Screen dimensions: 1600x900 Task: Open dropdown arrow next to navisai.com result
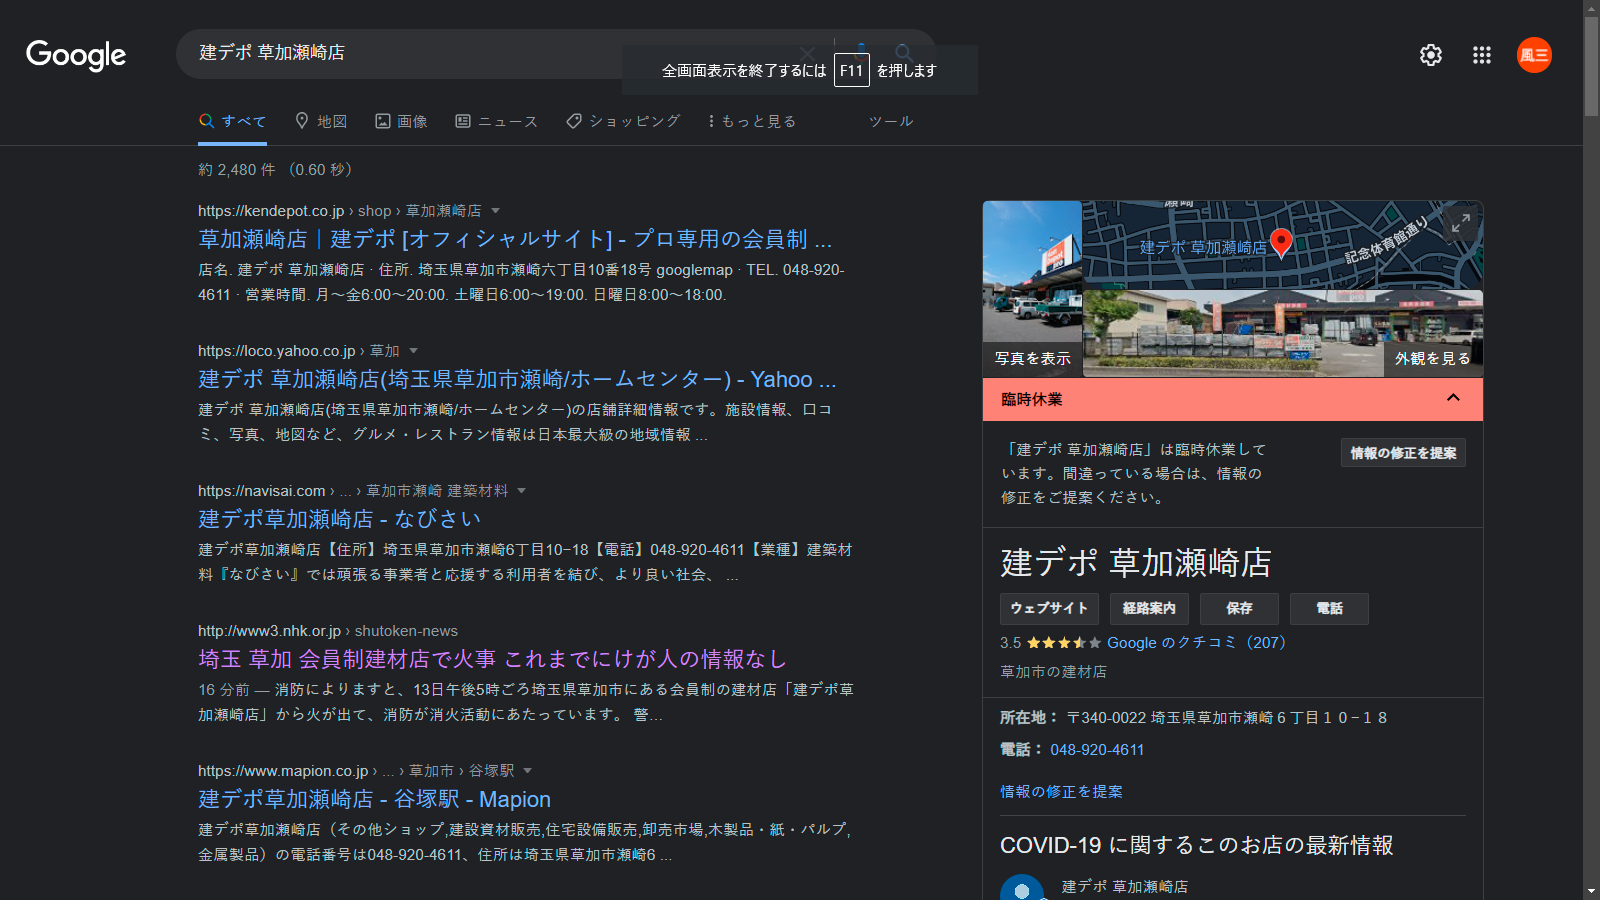click(x=522, y=491)
